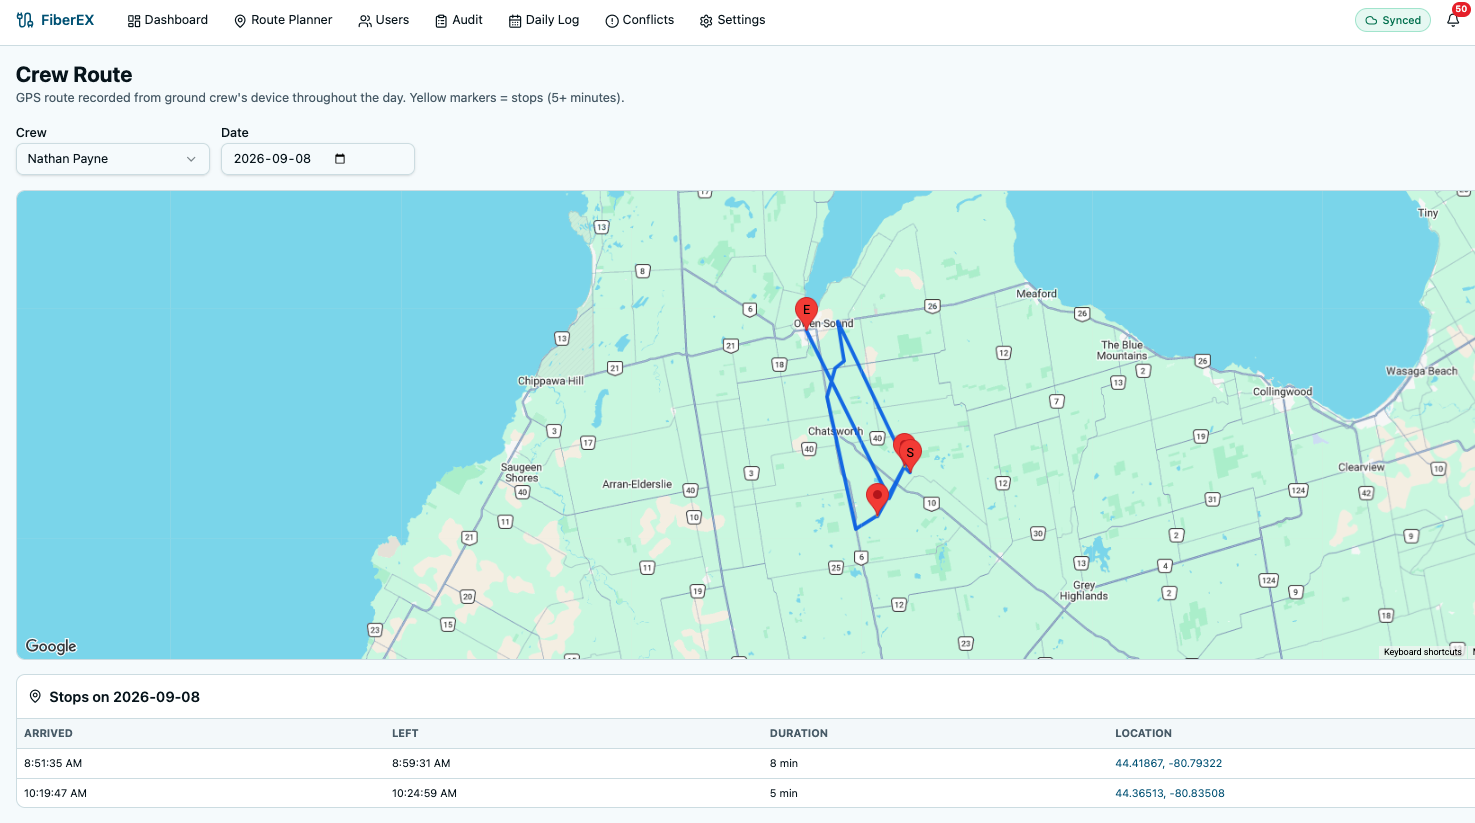Select the 8:51:35 AM arrival cell
This screenshot has width=1475, height=823.
coord(53,763)
